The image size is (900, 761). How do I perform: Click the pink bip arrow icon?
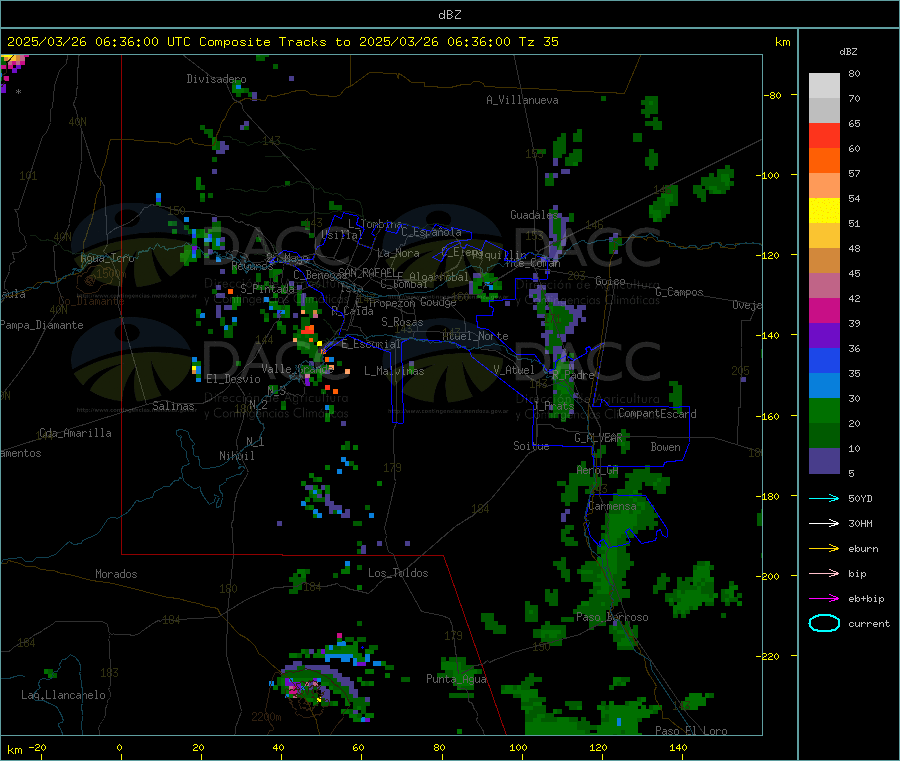point(824,573)
